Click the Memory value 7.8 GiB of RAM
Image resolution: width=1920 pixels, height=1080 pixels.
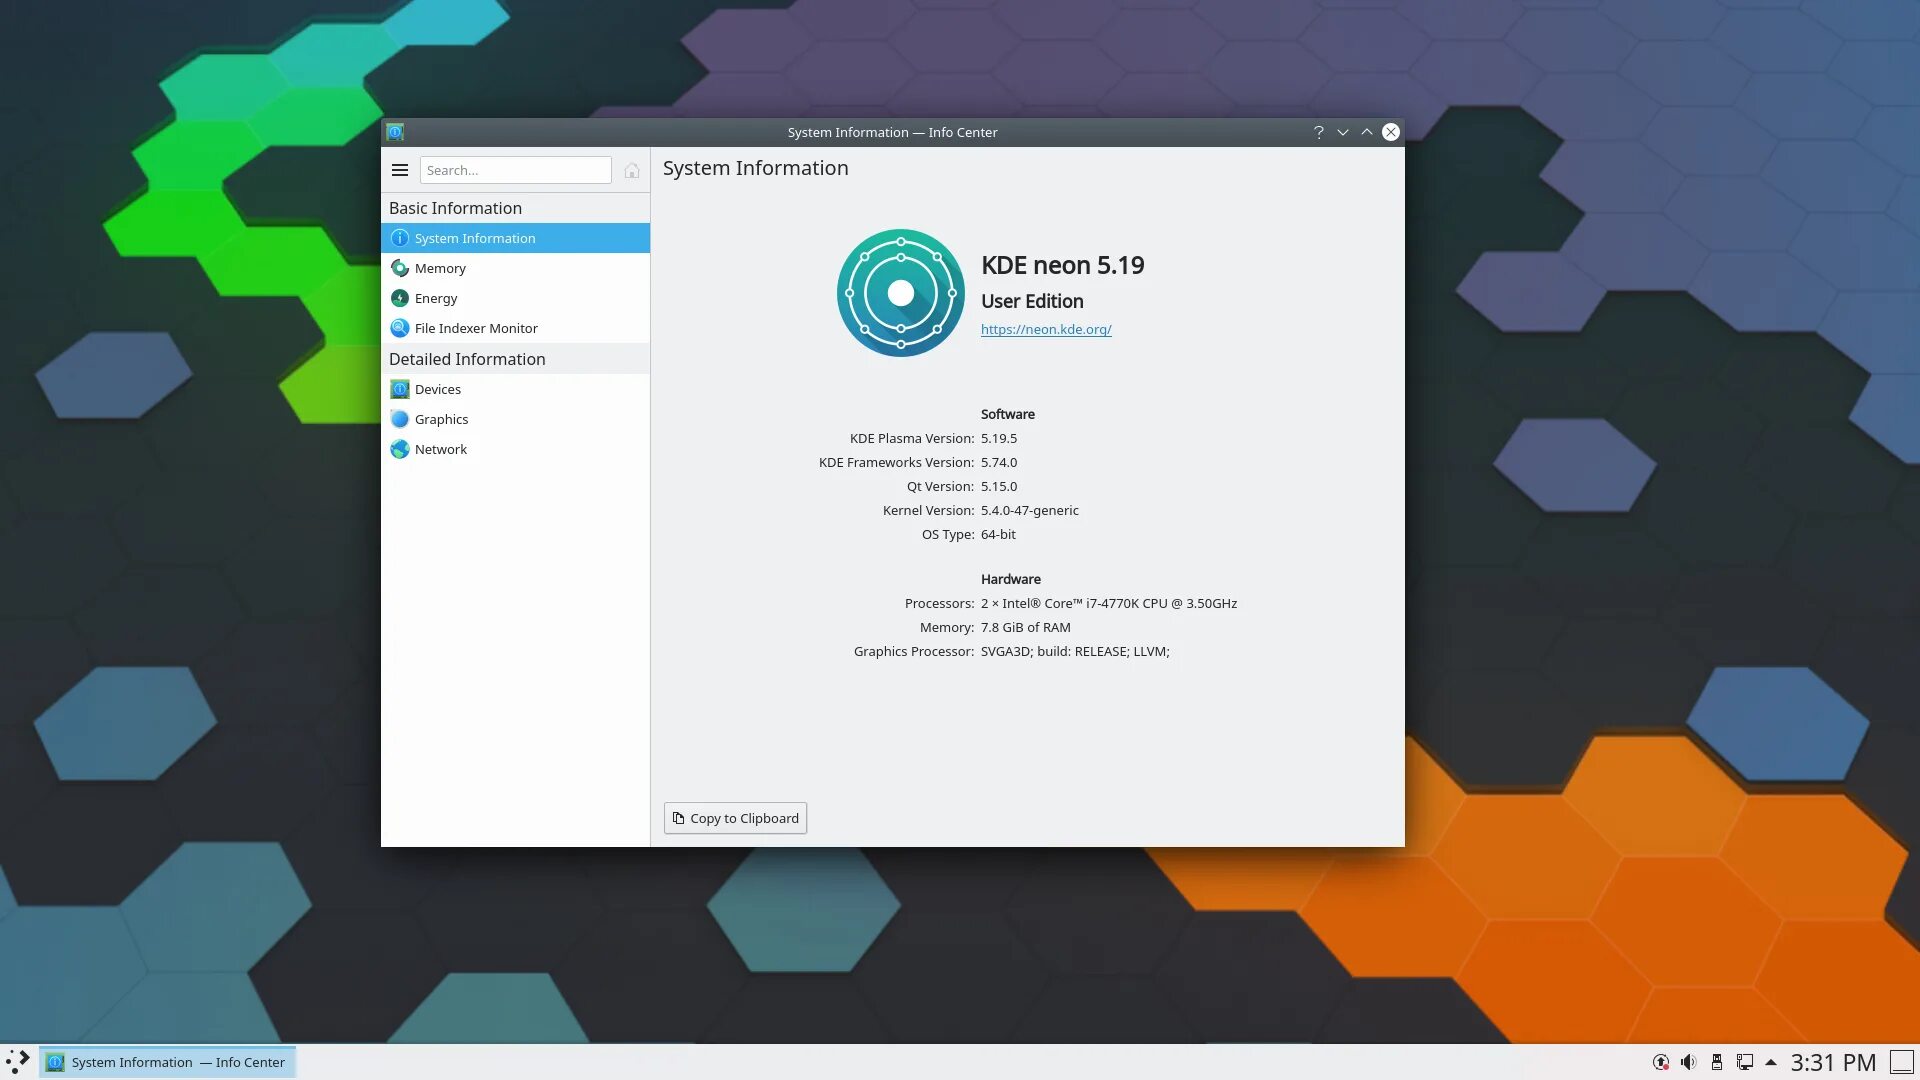1026,627
